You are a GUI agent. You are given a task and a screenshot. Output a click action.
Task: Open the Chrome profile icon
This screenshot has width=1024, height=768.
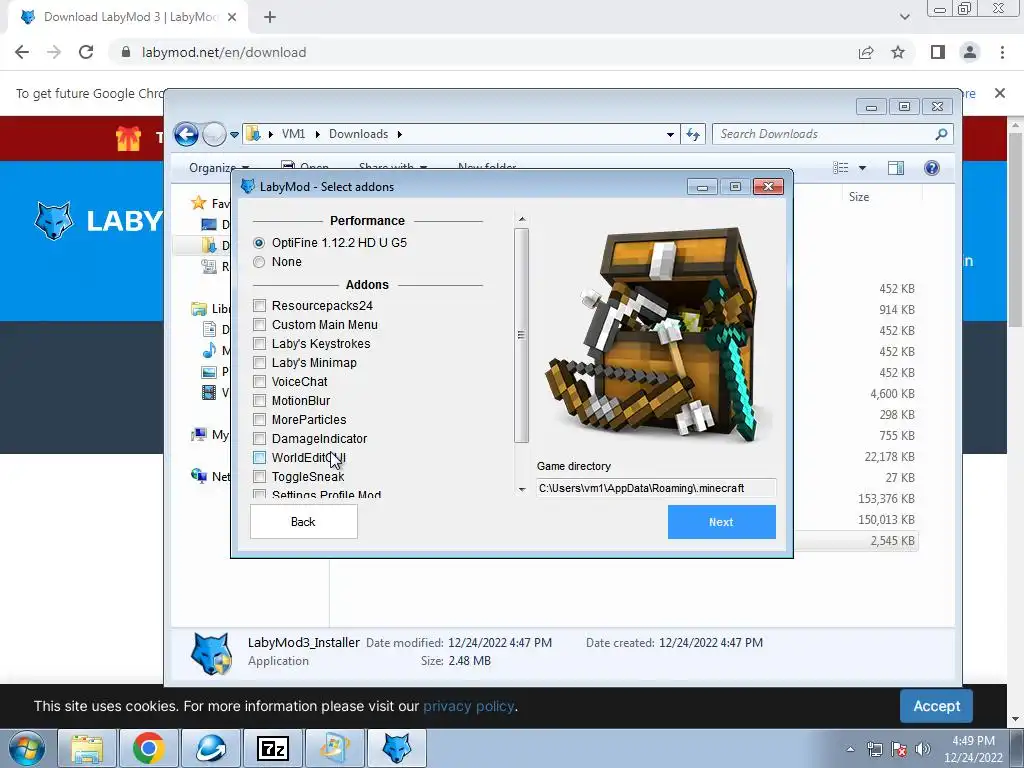pyautogui.click(x=970, y=52)
